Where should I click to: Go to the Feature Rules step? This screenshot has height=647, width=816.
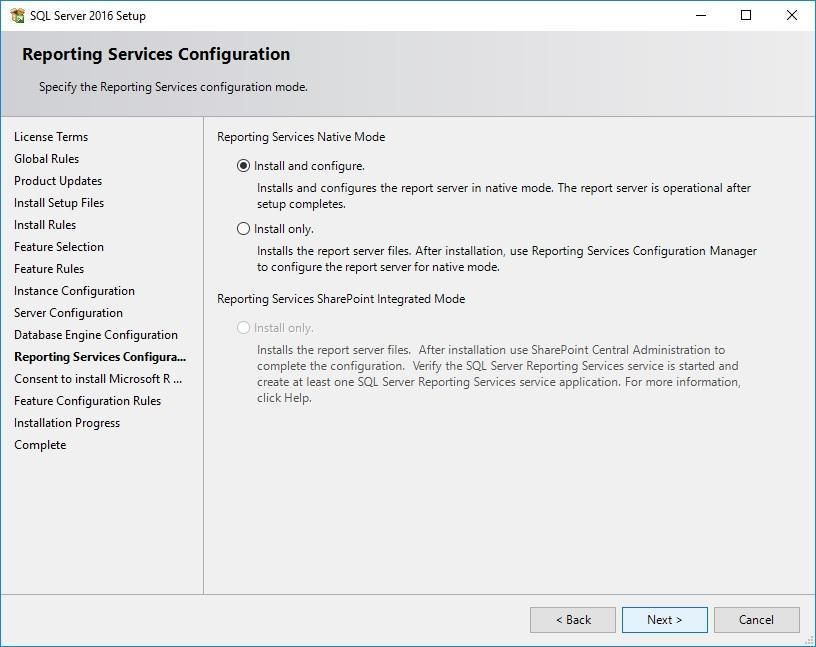[x=49, y=269]
